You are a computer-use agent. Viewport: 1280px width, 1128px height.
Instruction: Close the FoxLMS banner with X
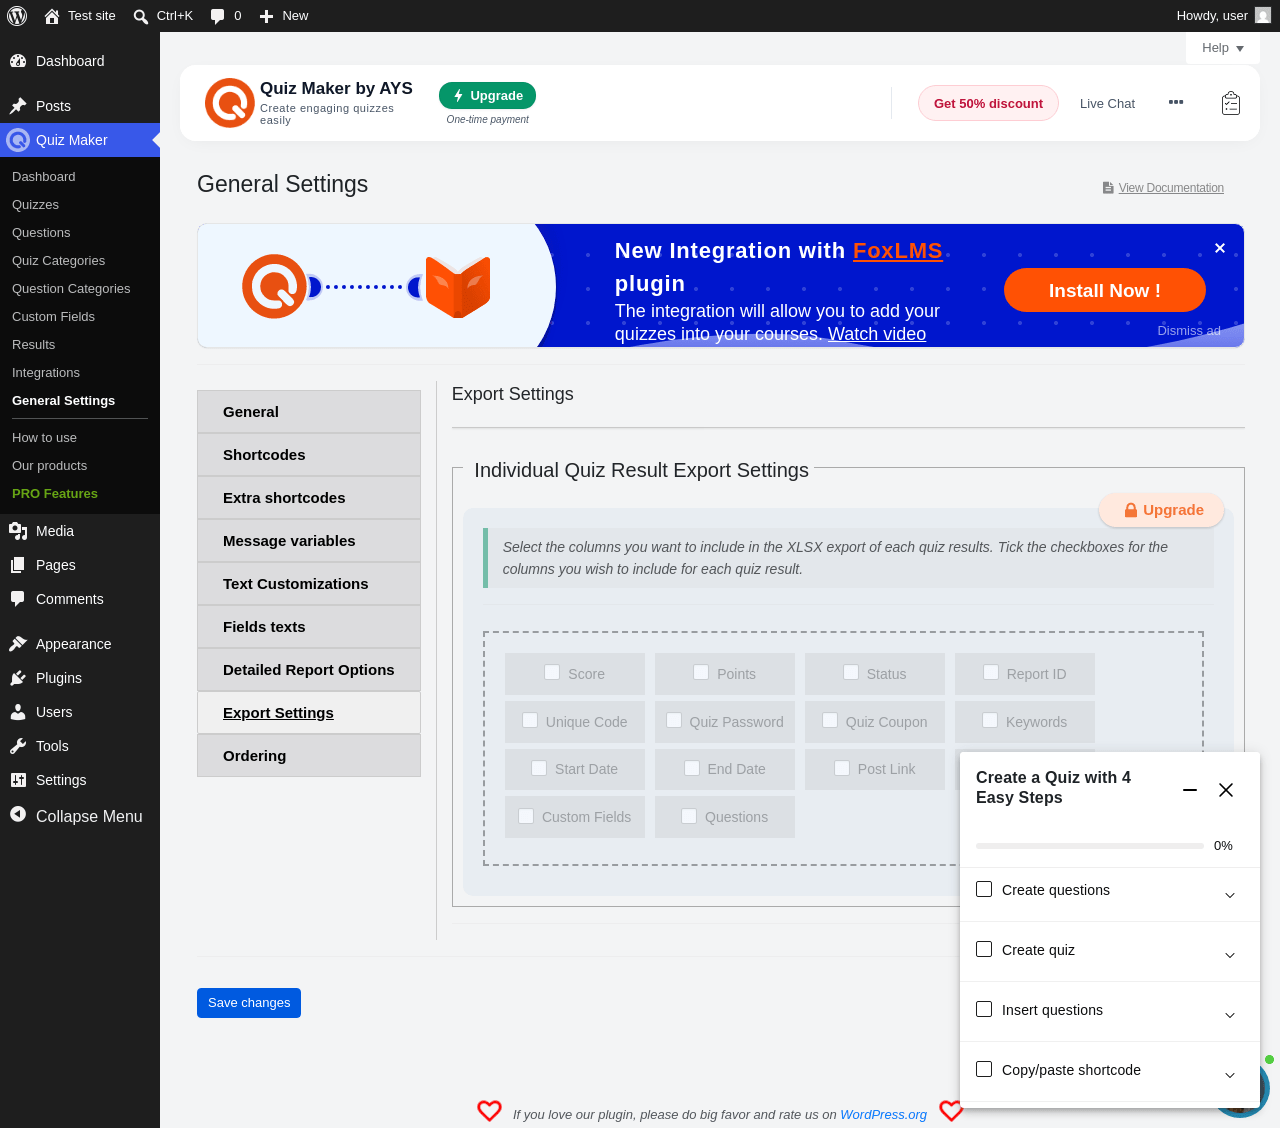(x=1220, y=248)
